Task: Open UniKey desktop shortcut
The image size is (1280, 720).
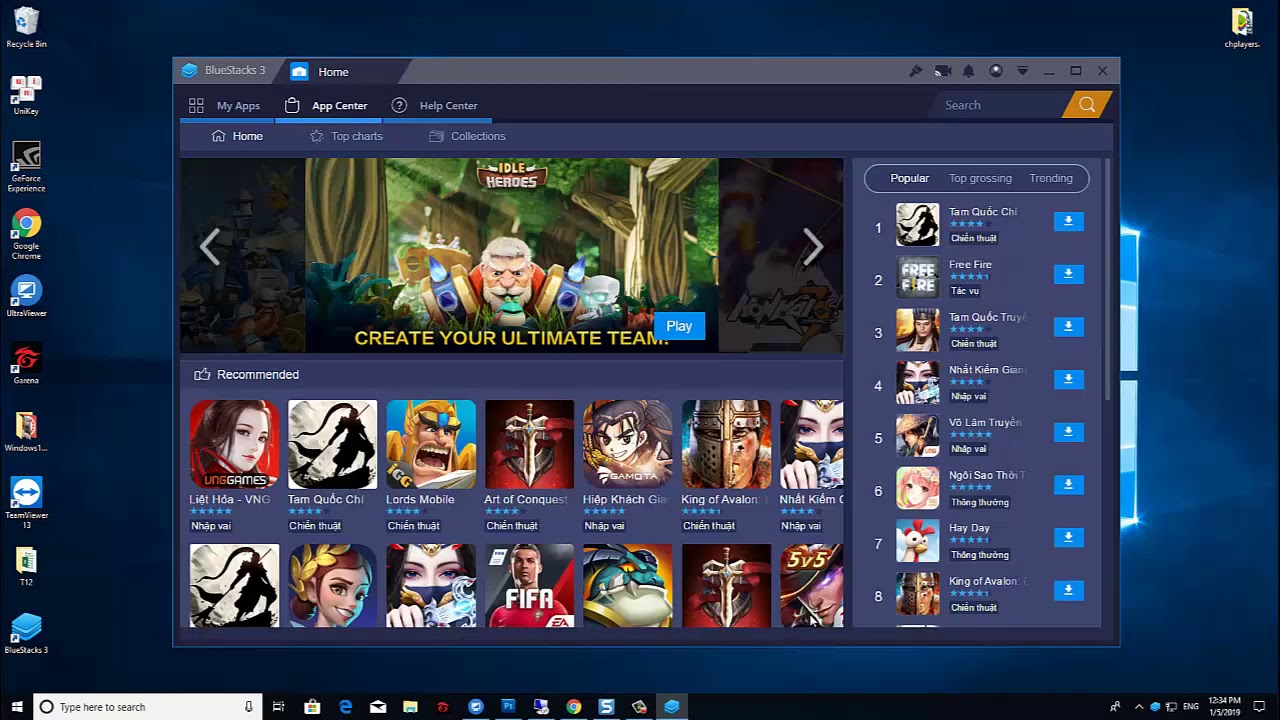Action: pyautogui.click(x=26, y=95)
